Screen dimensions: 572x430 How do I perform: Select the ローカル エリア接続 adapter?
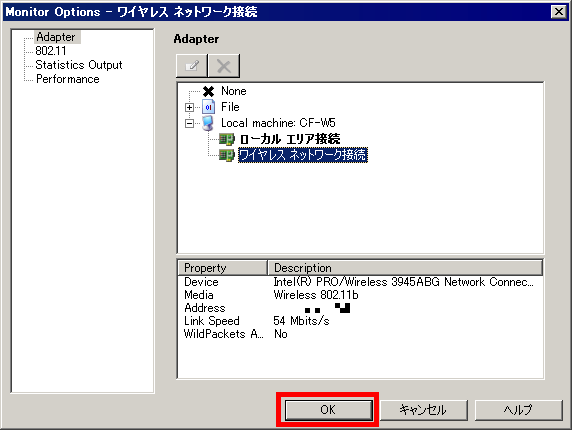290,139
